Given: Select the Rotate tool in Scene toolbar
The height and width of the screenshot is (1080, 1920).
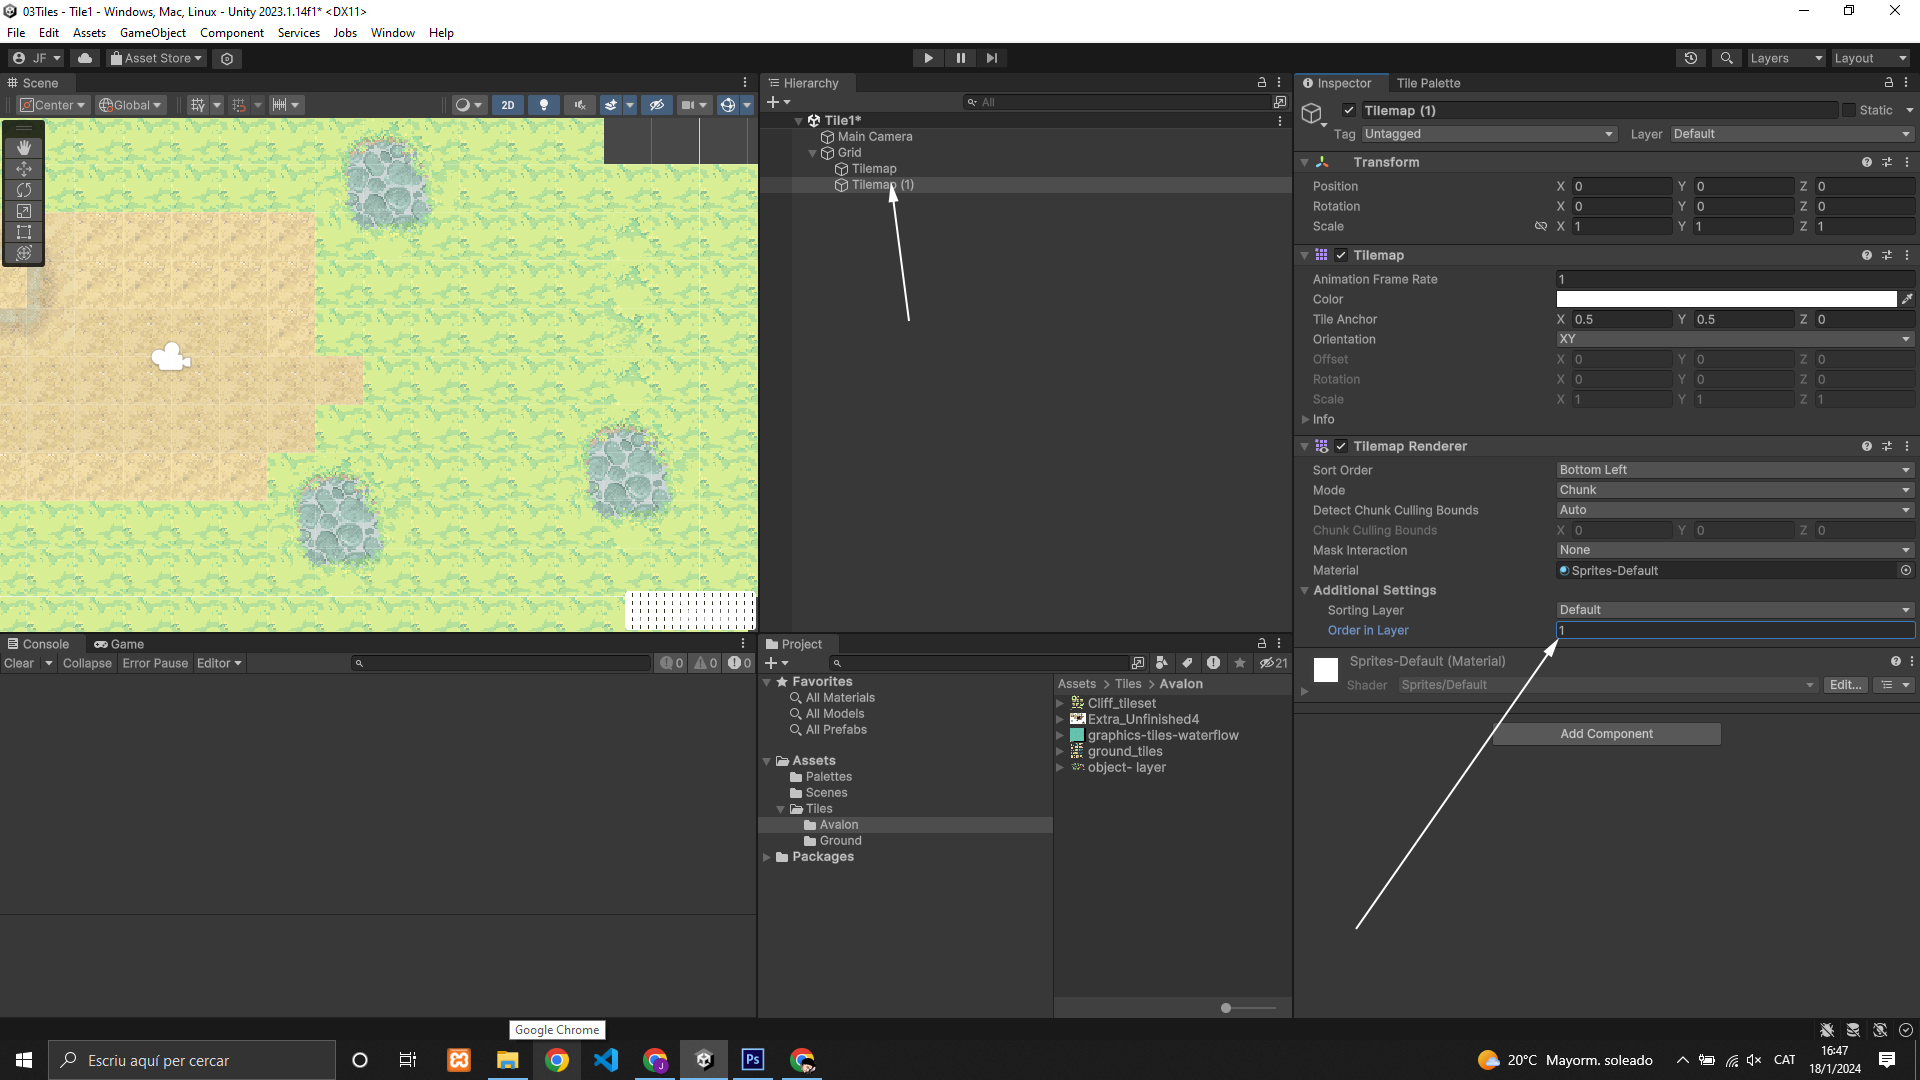Looking at the screenshot, I should [x=24, y=190].
